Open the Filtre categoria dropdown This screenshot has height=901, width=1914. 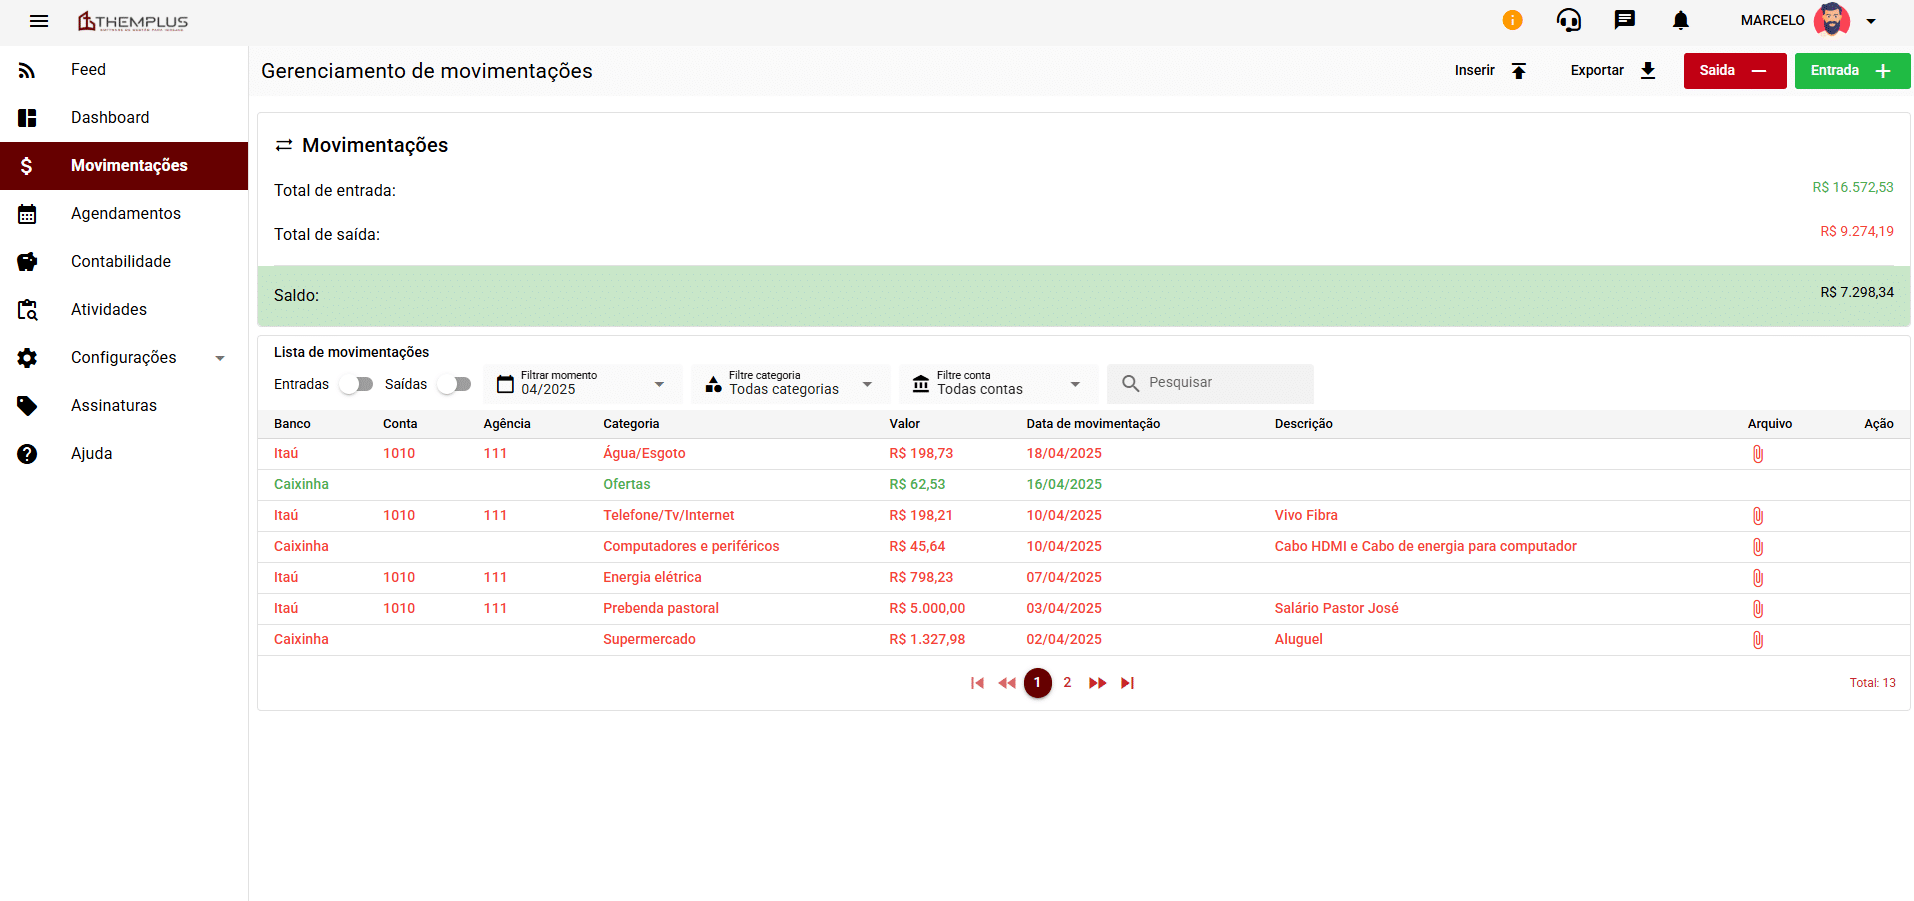[790, 384]
